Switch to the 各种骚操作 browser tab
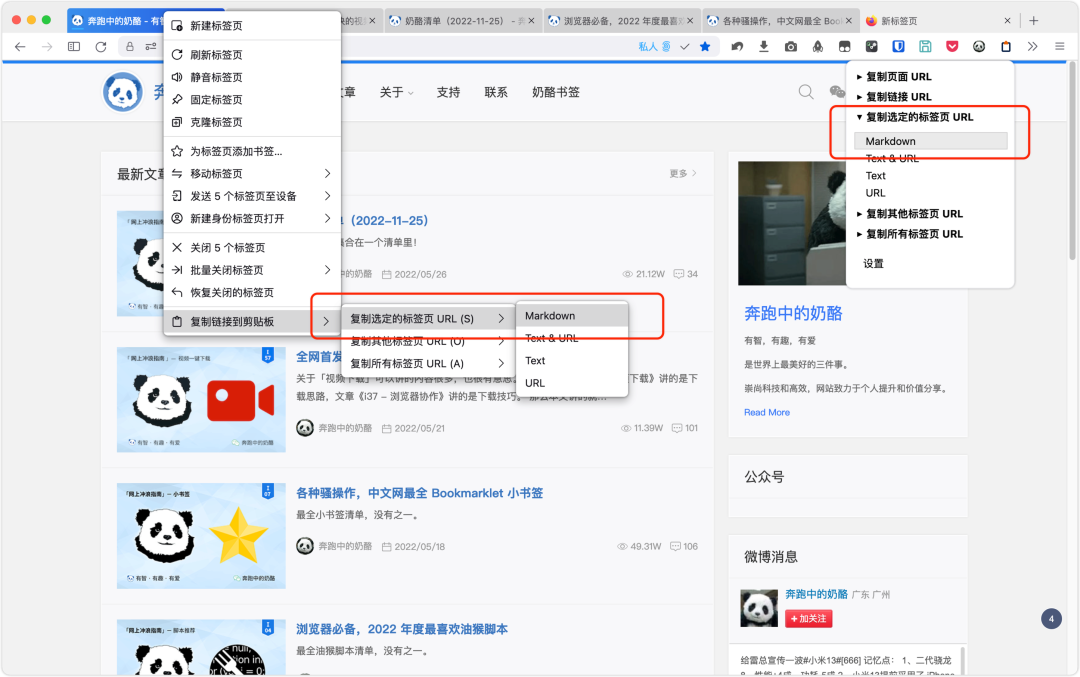 point(780,21)
